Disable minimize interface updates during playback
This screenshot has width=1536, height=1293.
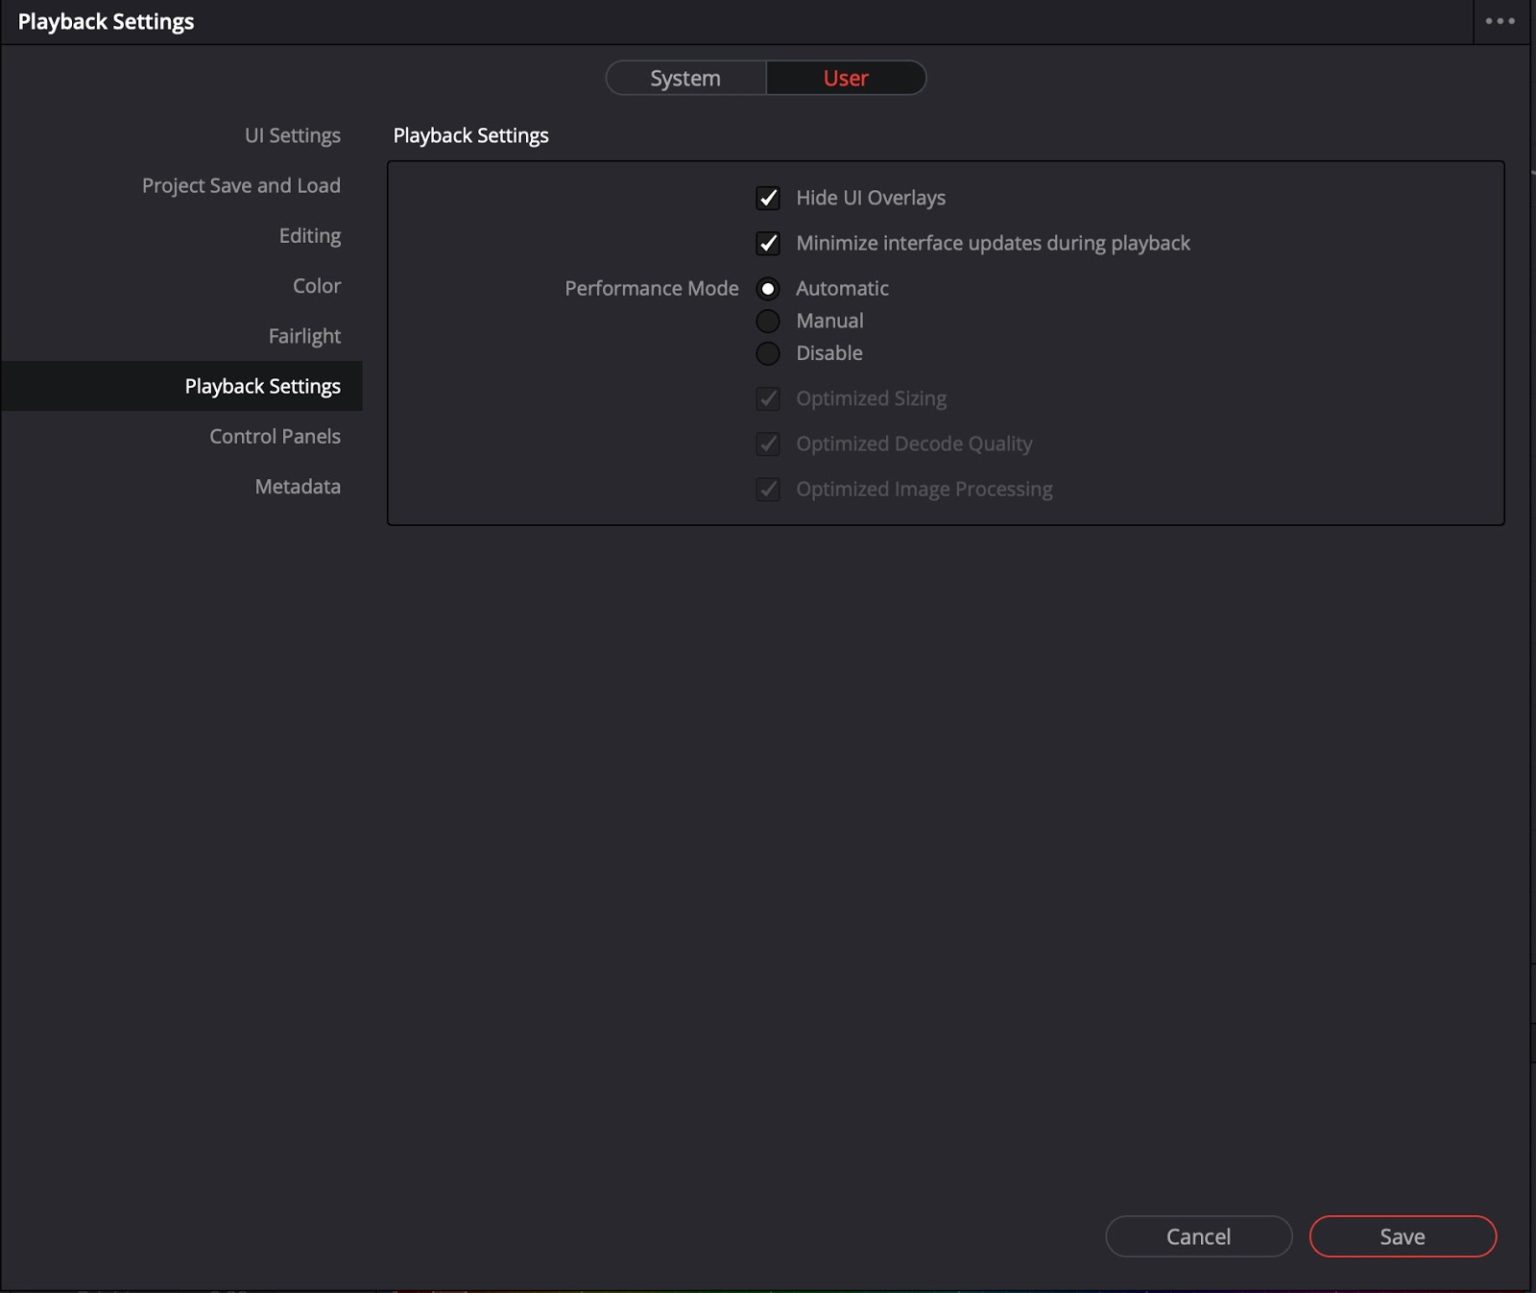click(767, 243)
